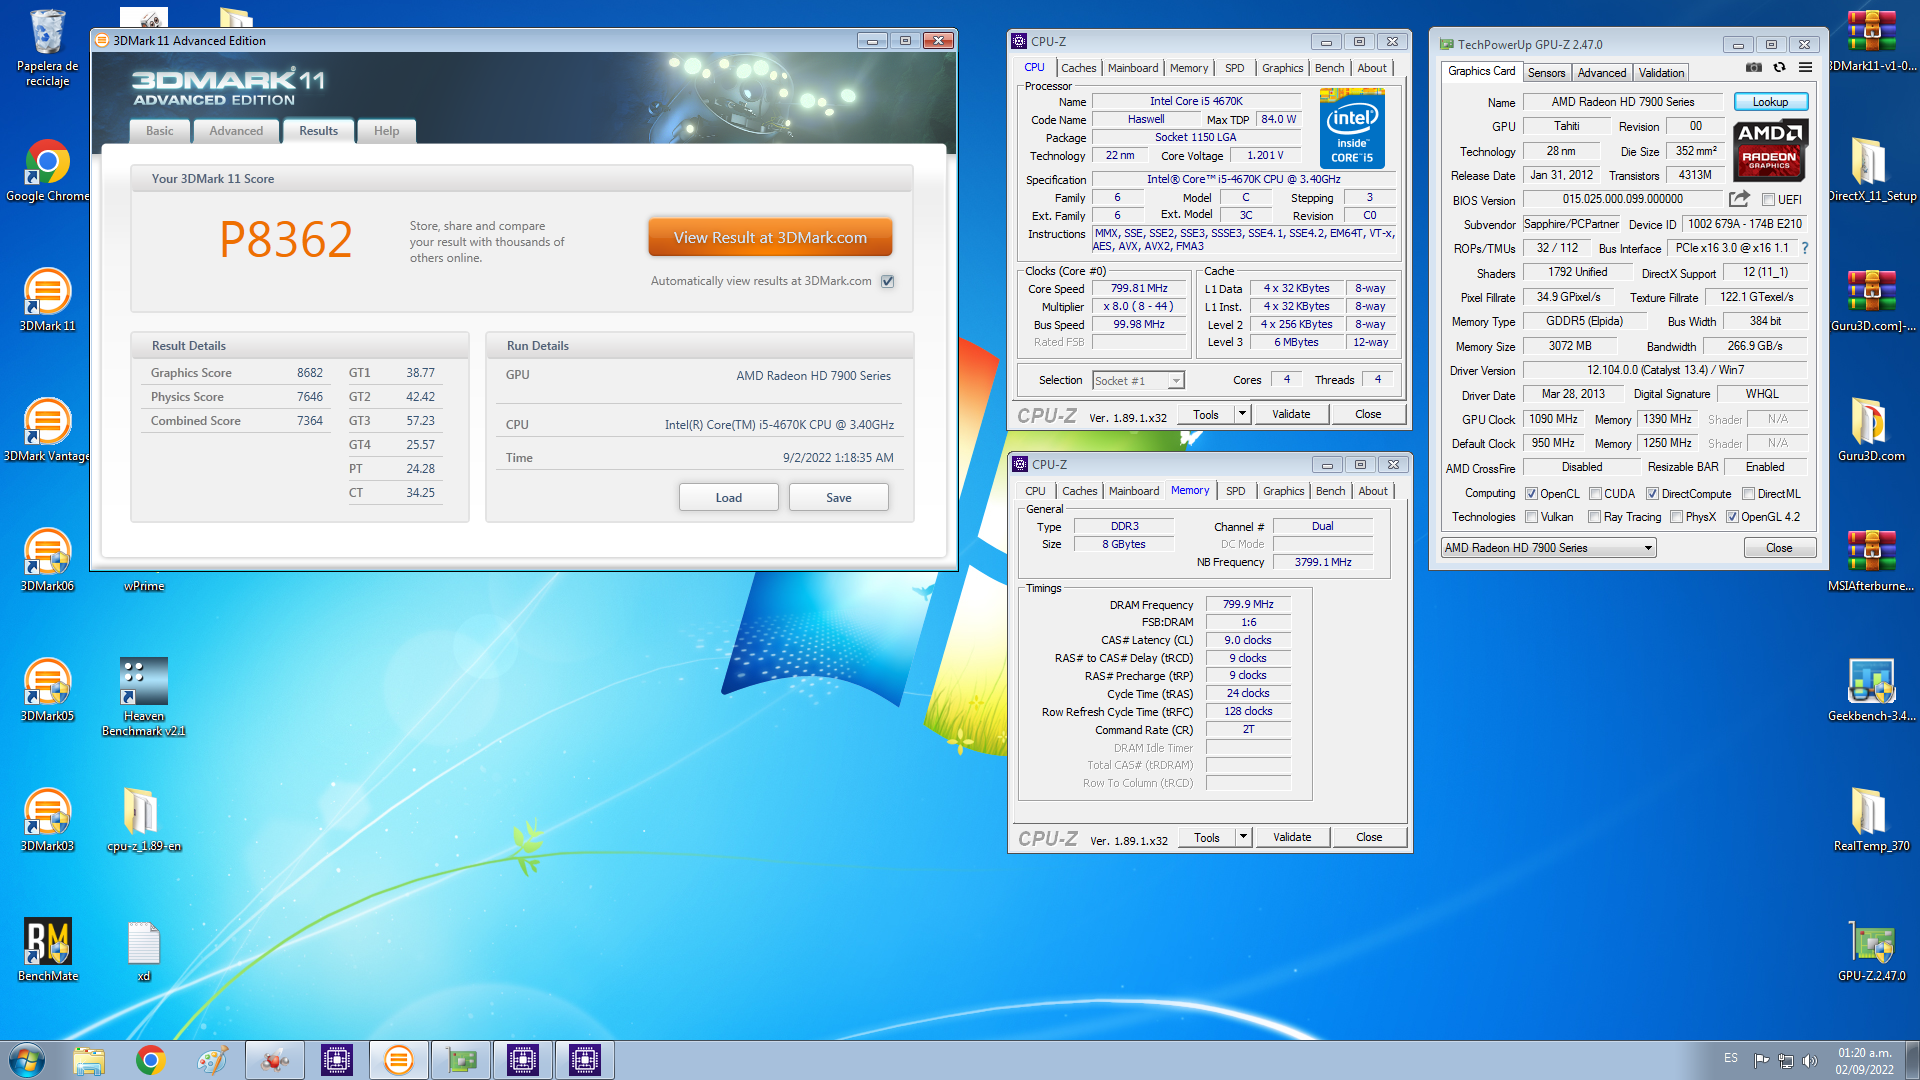Screen dimensions: 1920x1080
Task: Open DirectX_11_Setup folder icon
Action: [1871, 170]
